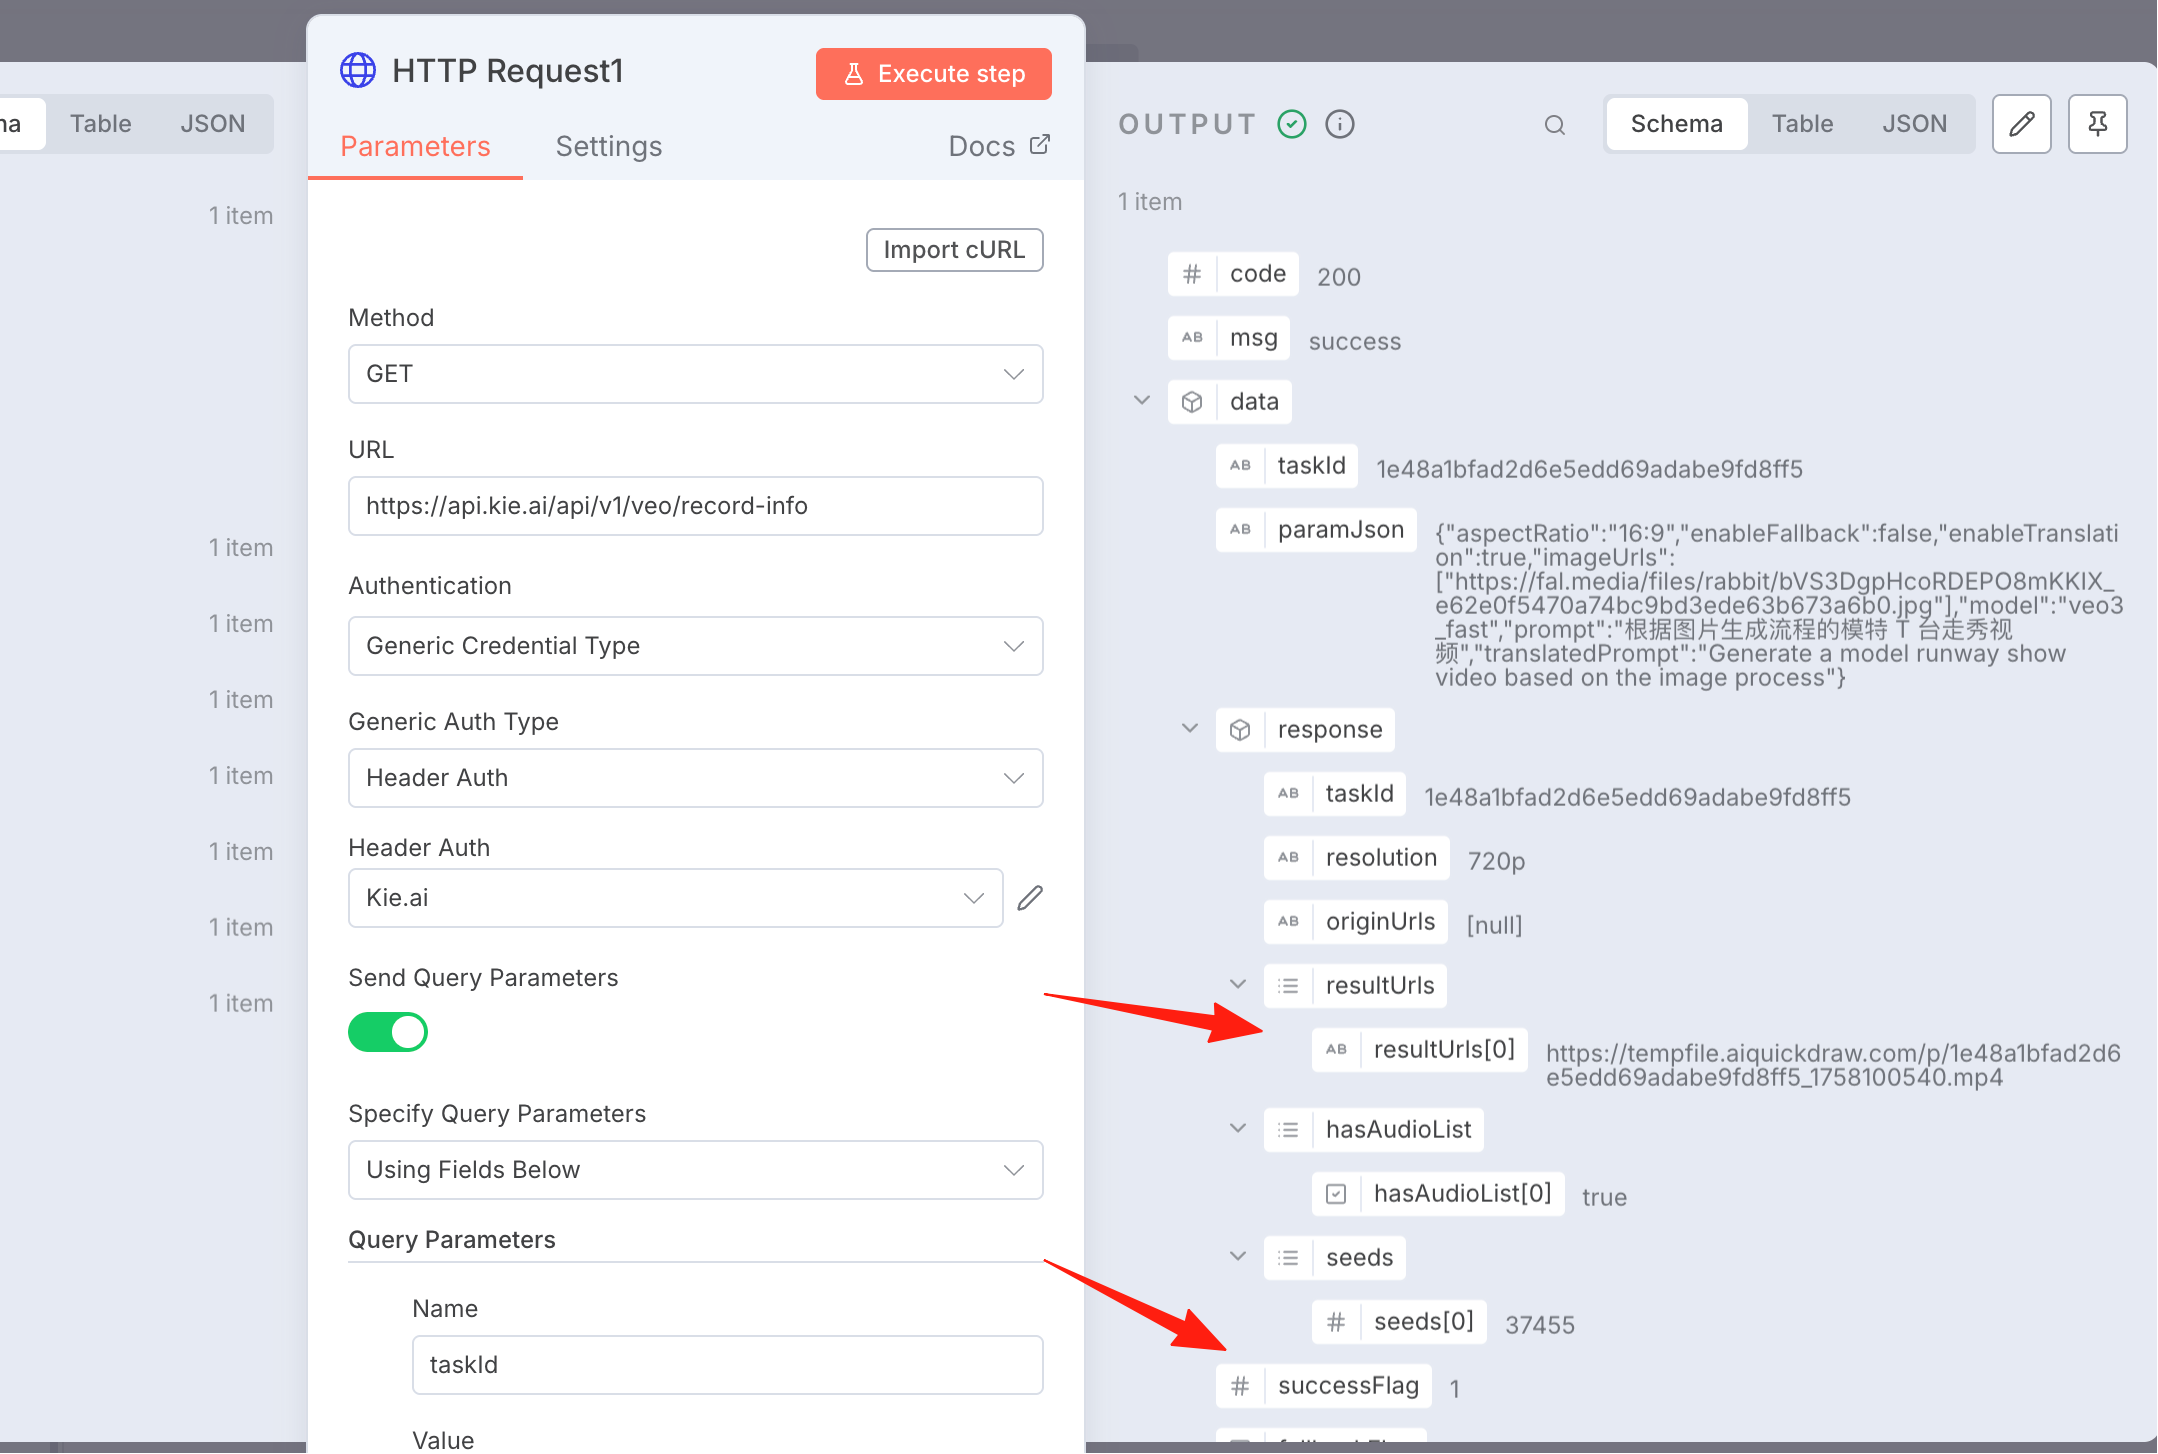Click the pin output data icon
This screenshot has width=2158, height=1454.
pyautogui.click(x=2097, y=124)
